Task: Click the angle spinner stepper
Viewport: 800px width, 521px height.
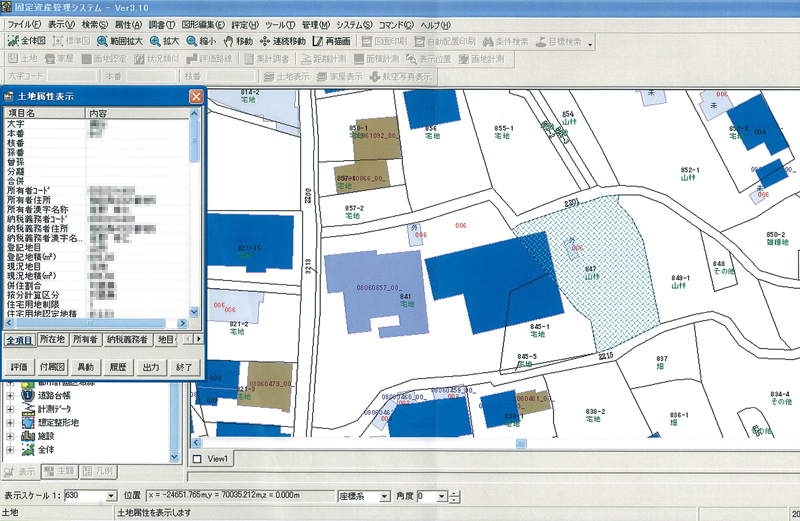Action: [454, 496]
